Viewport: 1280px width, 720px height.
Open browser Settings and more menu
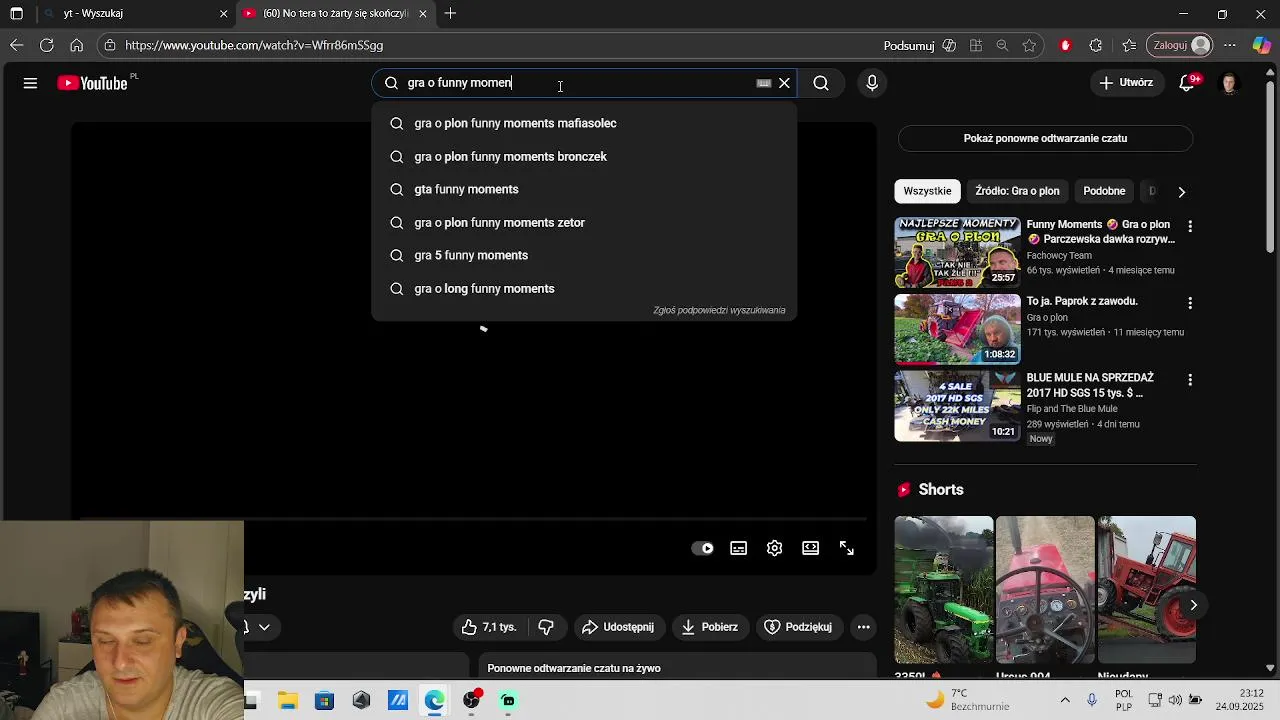coord(1231,45)
